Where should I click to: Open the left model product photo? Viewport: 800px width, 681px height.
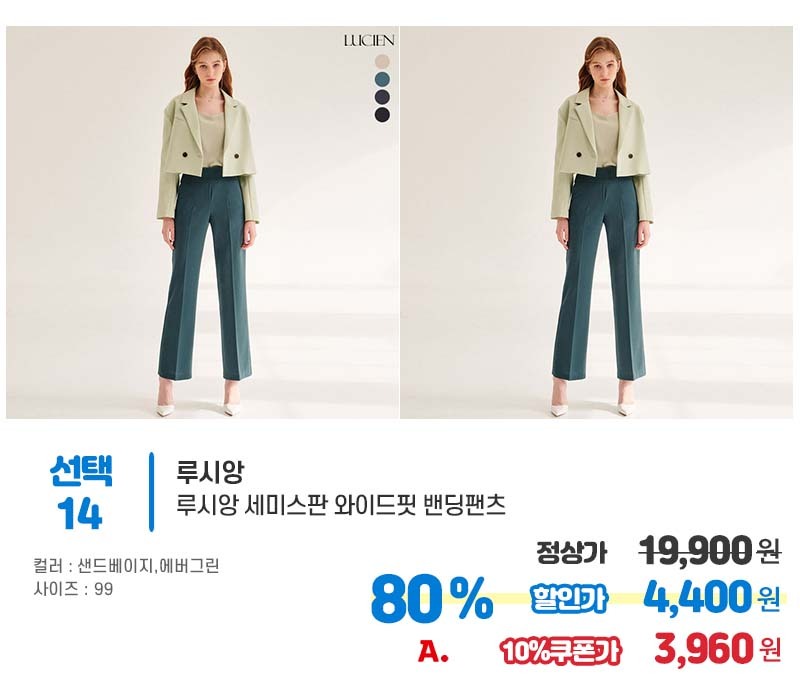[203, 222]
